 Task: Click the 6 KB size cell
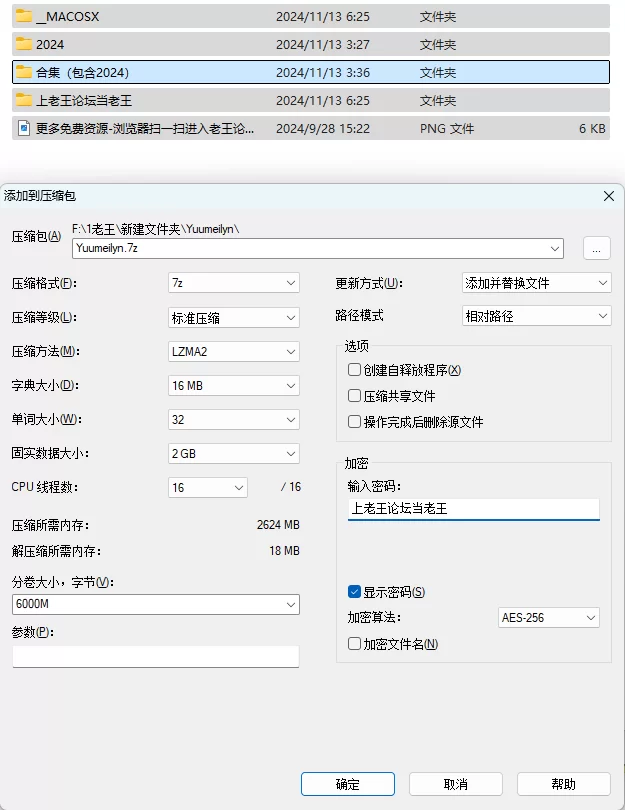click(x=592, y=128)
